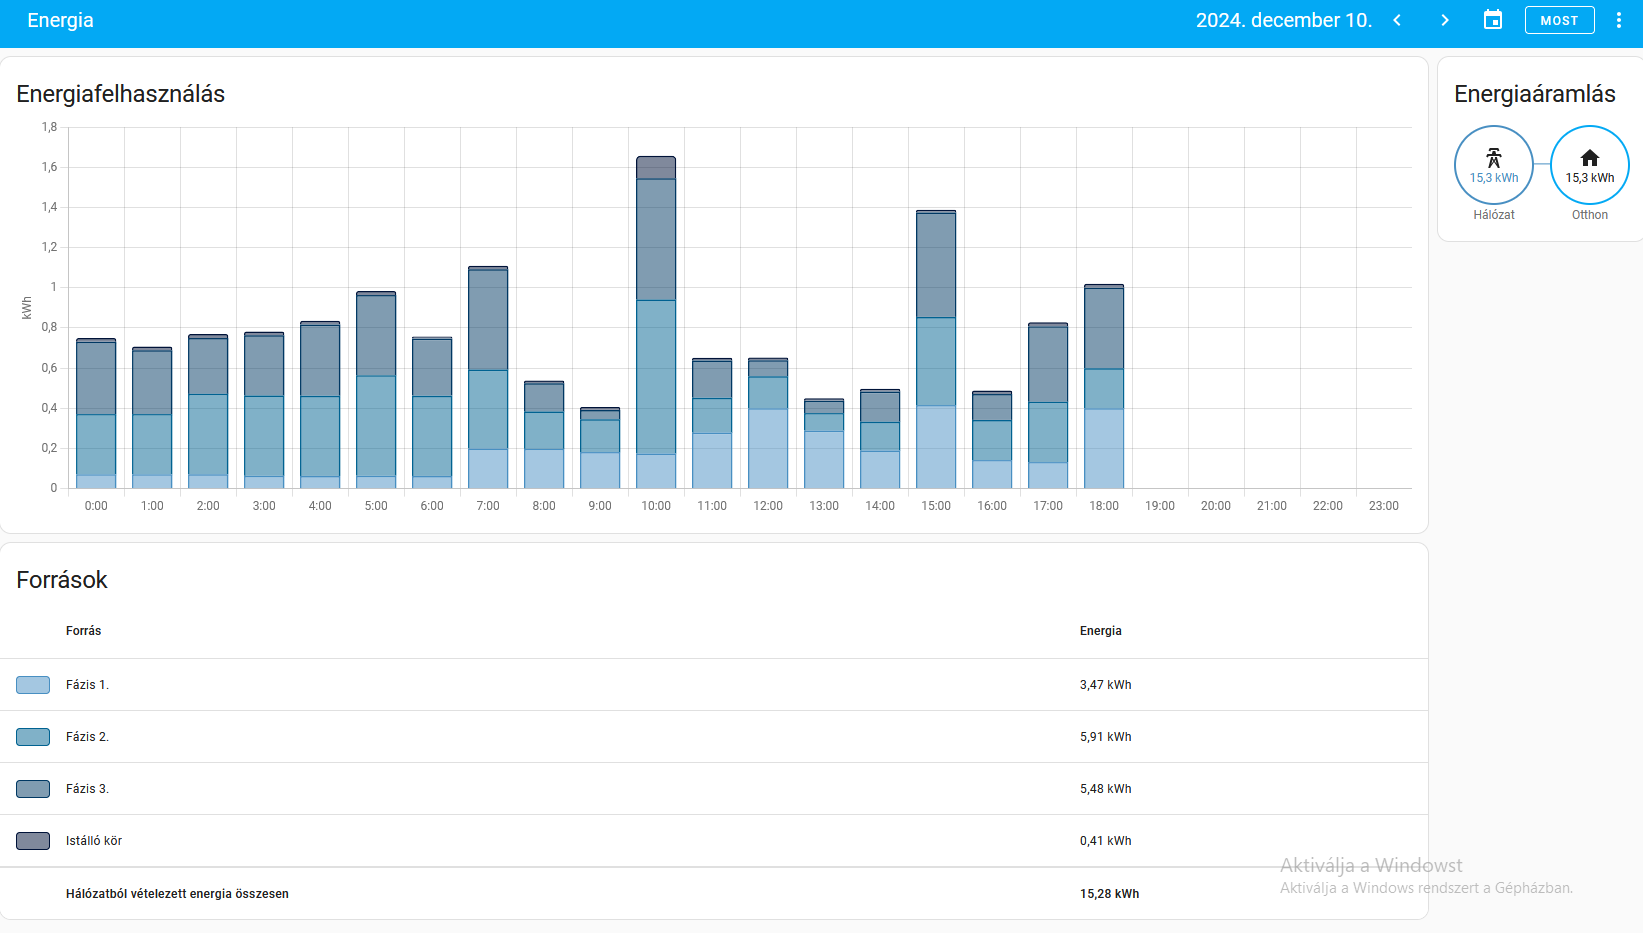
Task: Click the Hálózat grid tower icon
Action: 1493,158
